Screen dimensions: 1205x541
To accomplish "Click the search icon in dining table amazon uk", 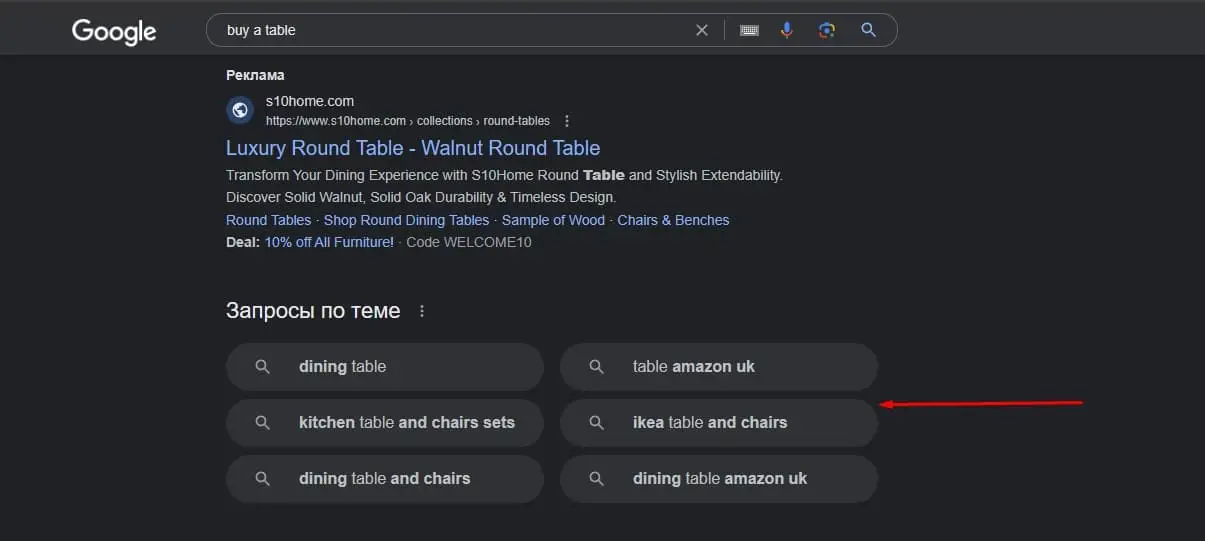I will pyautogui.click(x=596, y=479).
